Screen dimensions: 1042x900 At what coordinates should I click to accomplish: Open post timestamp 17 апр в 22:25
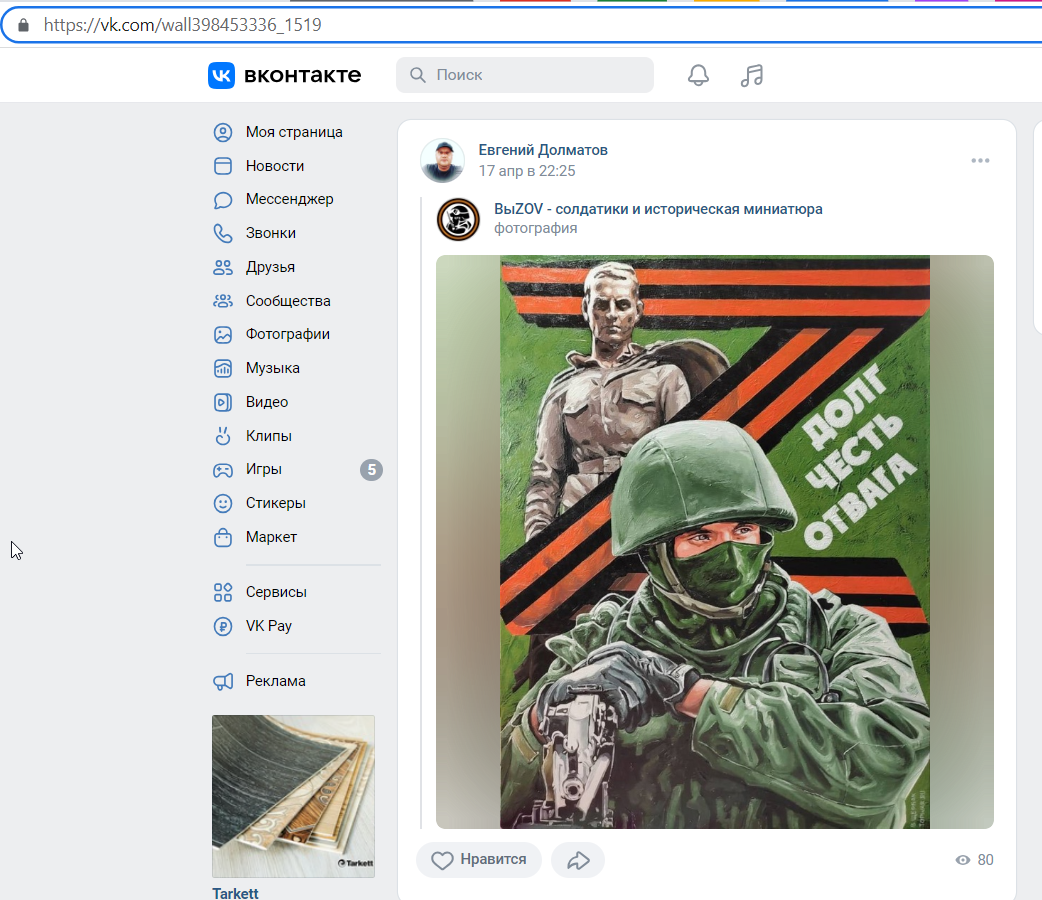[527, 171]
